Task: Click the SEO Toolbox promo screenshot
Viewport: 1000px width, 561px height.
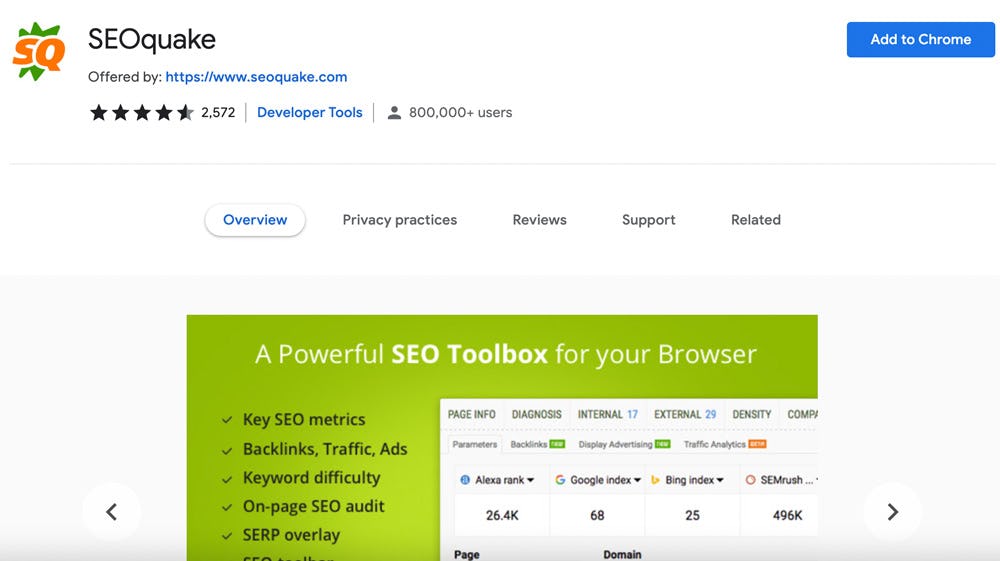Action: pyautogui.click(x=502, y=438)
